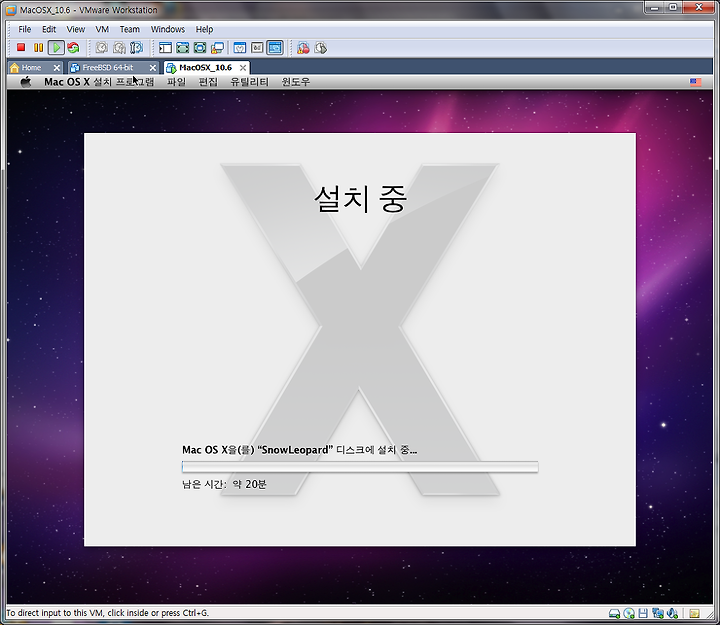Reset the virtual machine with the red-green icon
This screenshot has width=720, height=625.
coord(73,47)
